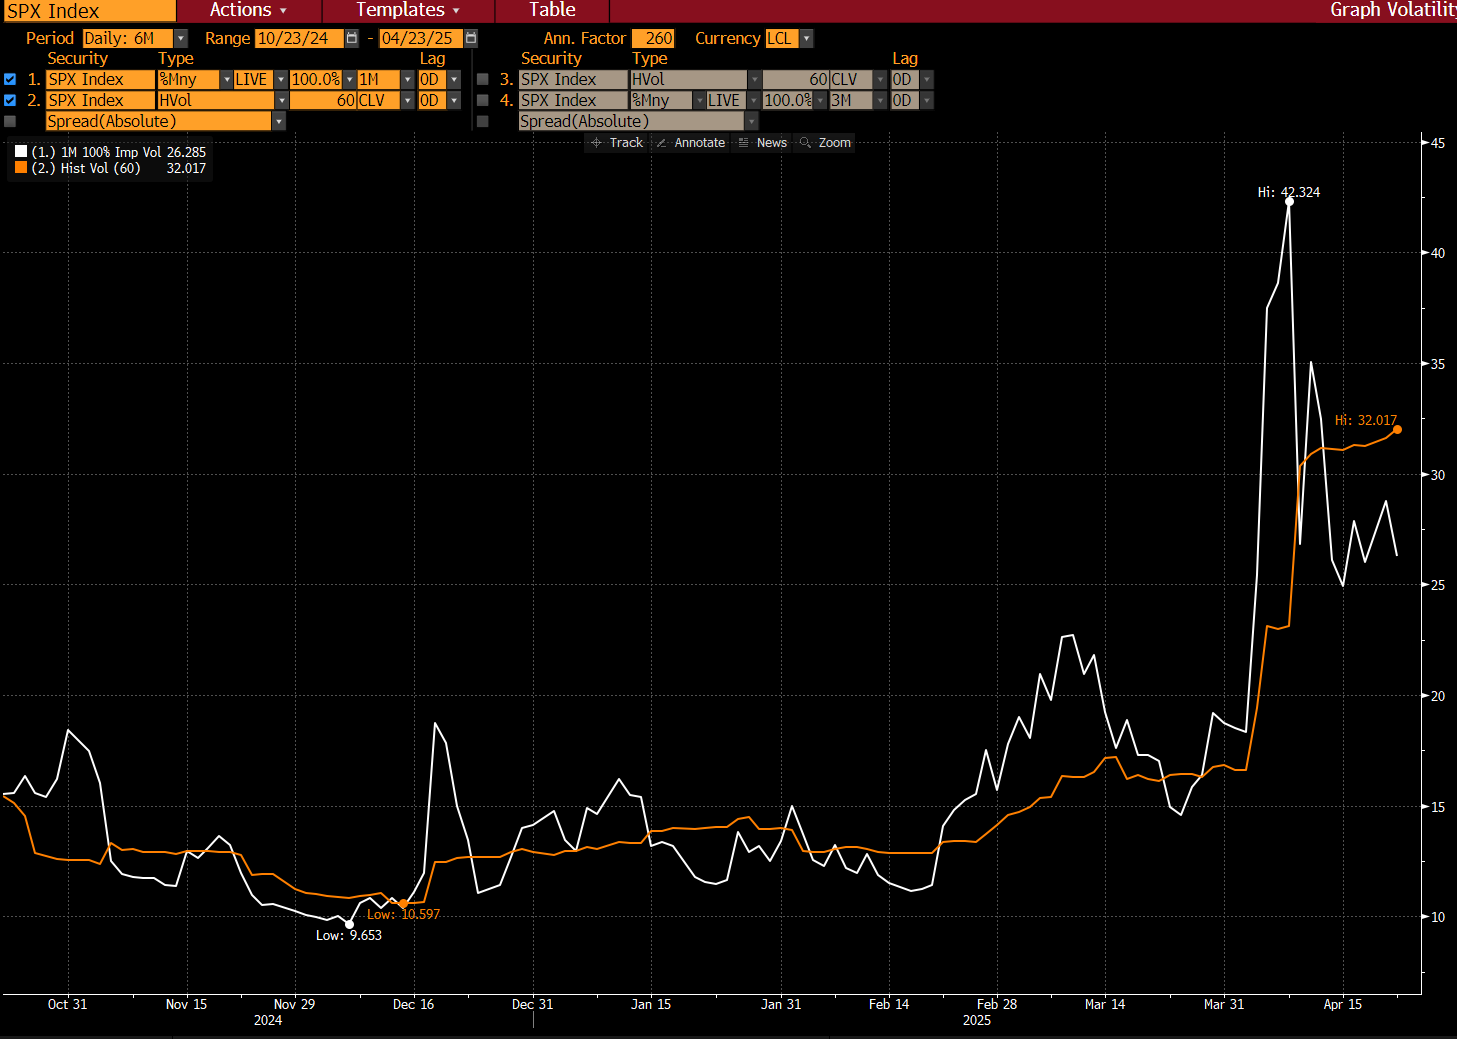Uncheck the checkbox for series 2 SPX Index

click(x=10, y=100)
